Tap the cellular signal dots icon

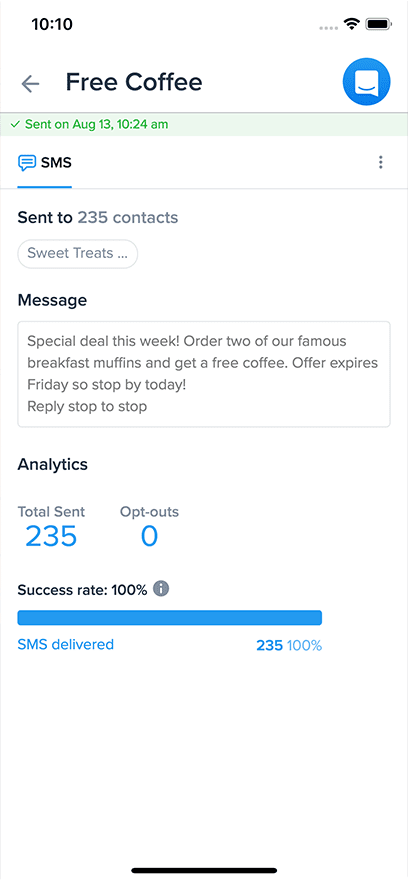[329, 26]
